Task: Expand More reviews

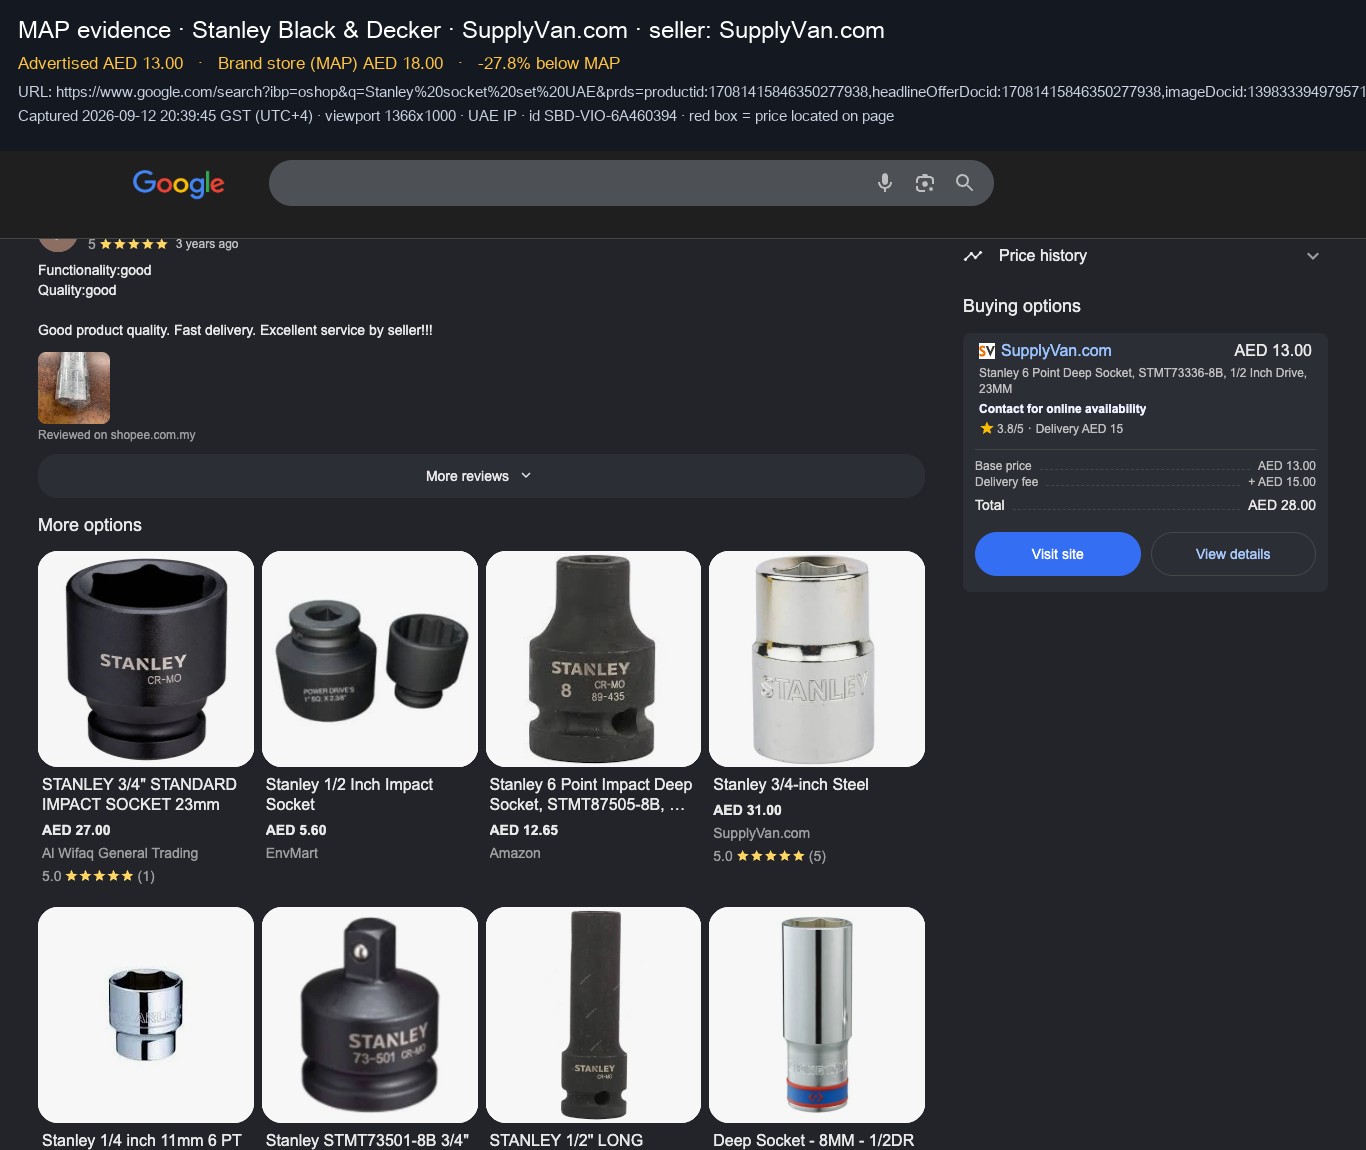Action: click(x=481, y=476)
